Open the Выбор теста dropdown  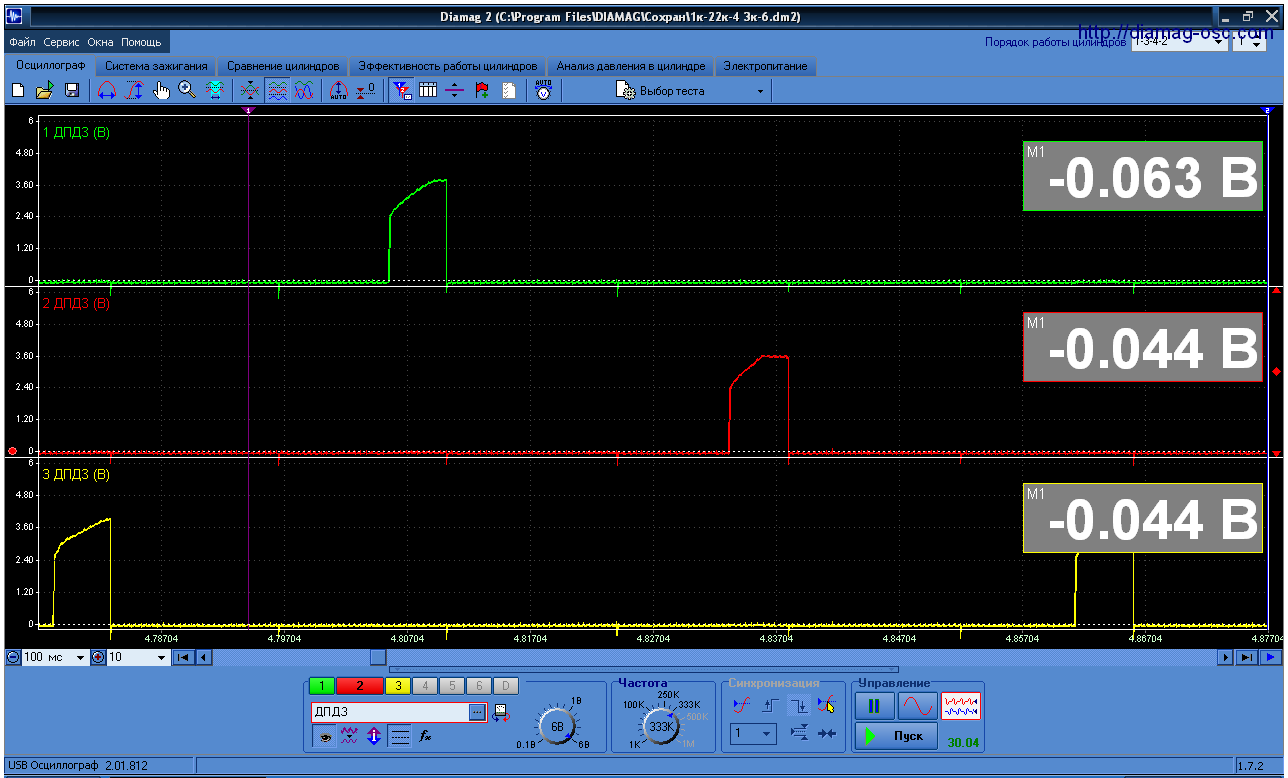point(692,91)
